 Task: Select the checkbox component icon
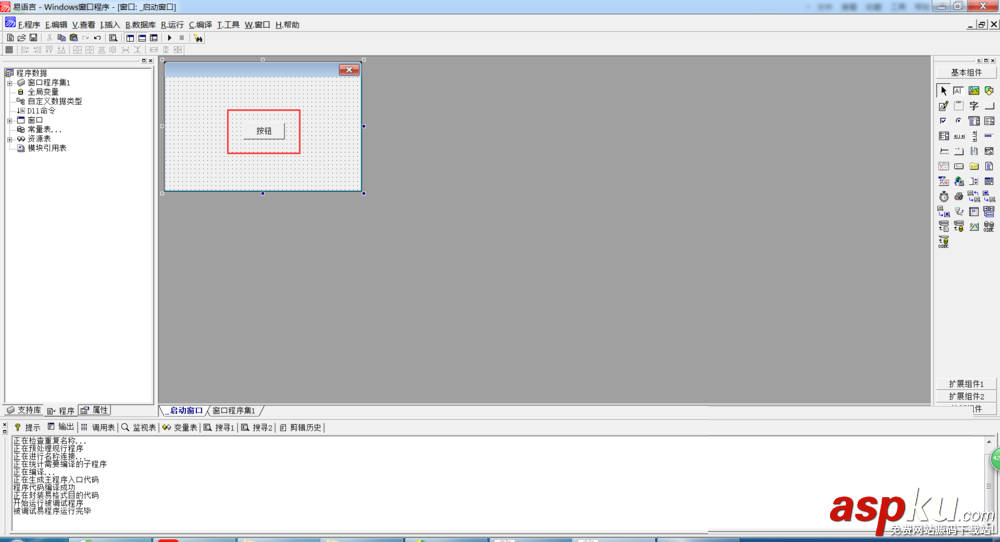(x=943, y=121)
